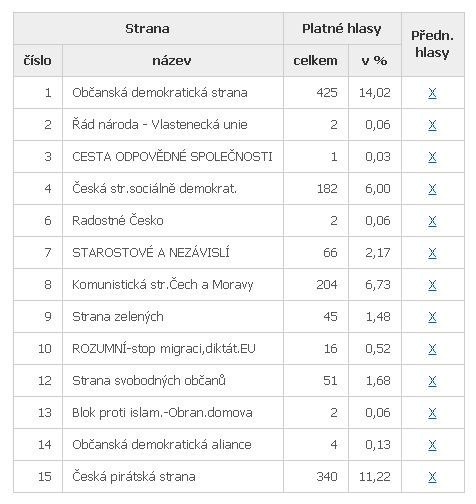This screenshot has height=504, width=476.
Task: Select the 425 votes cell
Action: click(316, 93)
